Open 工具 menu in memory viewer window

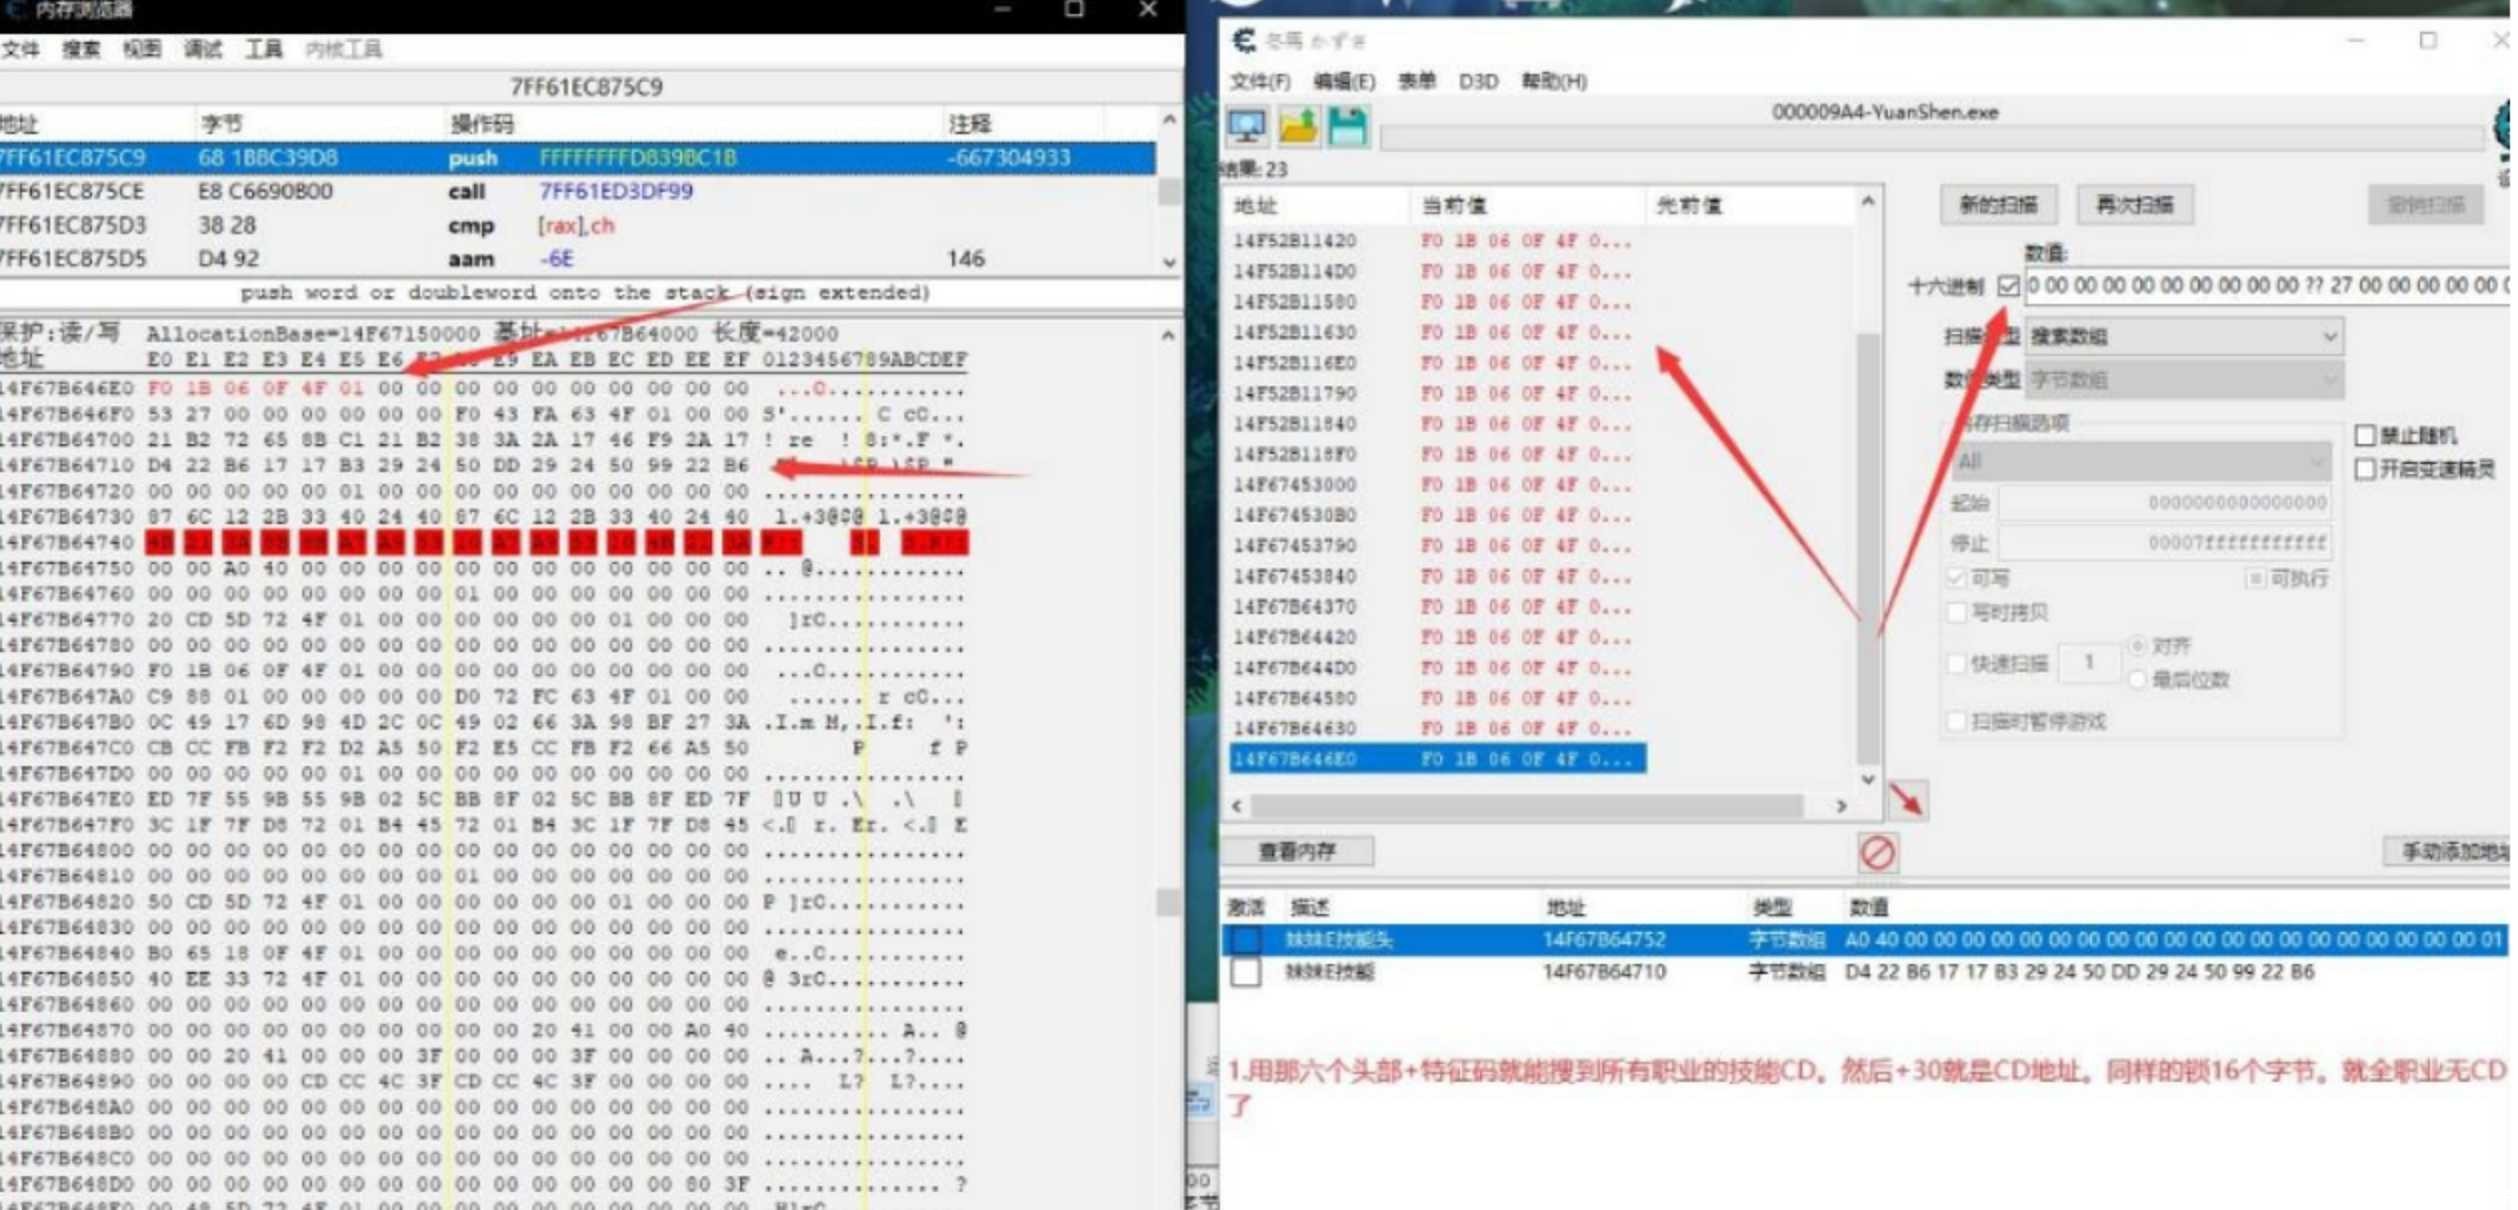[x=264, y=49]
